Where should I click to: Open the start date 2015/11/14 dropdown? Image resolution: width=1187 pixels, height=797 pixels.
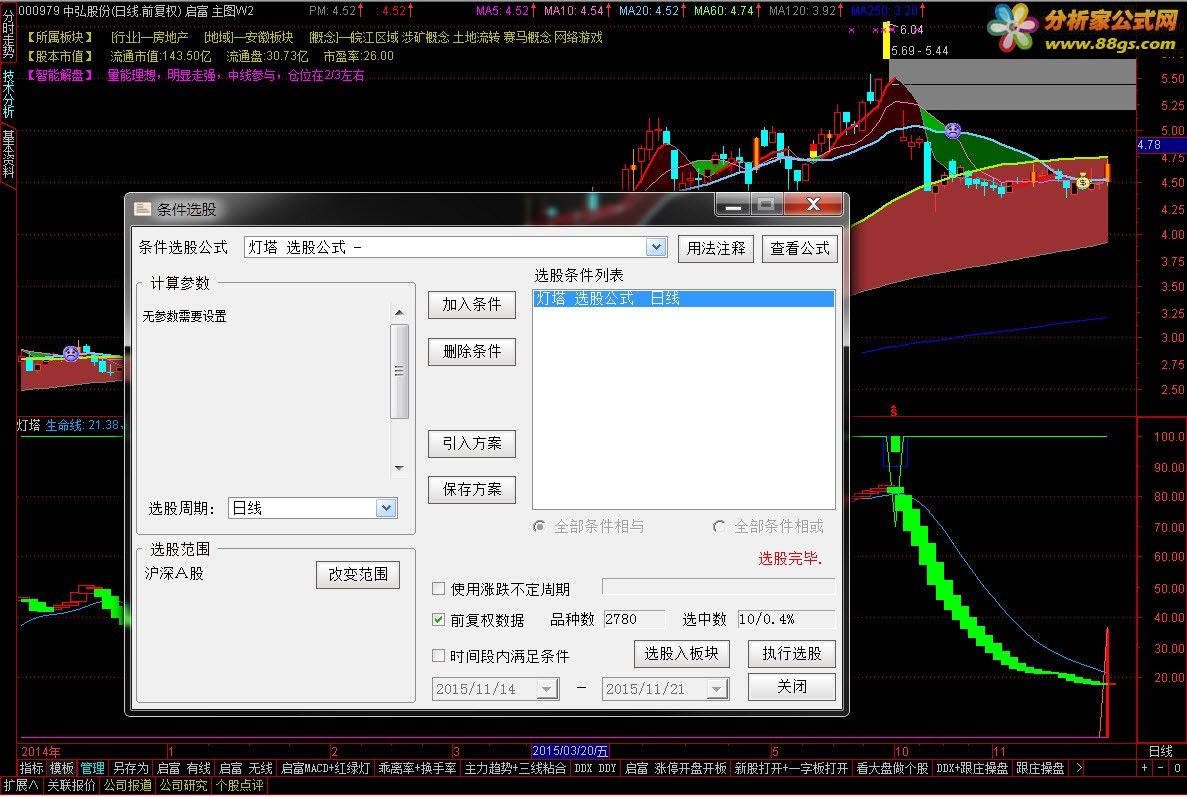pos(547,689)
